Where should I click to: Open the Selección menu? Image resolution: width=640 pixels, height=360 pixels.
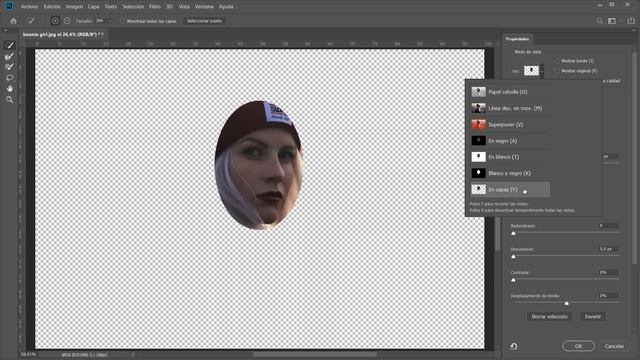click(x=133, y=7)
